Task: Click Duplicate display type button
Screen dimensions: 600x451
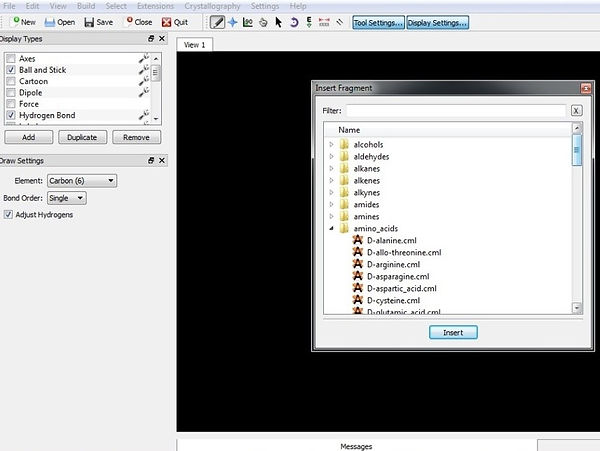Action: [82, 137]
